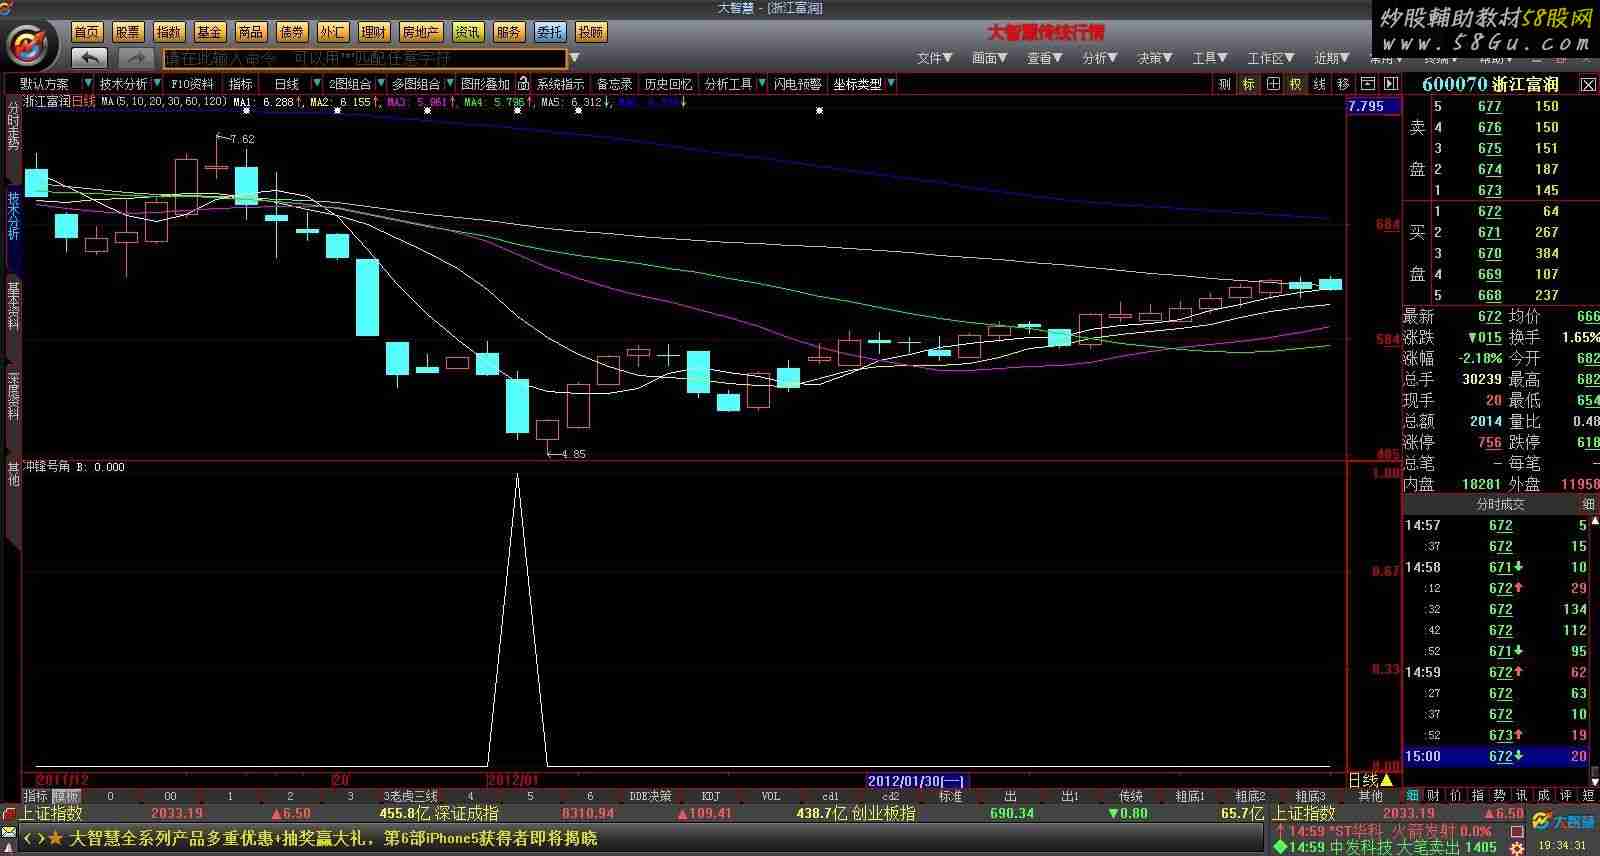
Task: Open the 分析 menu
Action: click(x=1100, y=58)
